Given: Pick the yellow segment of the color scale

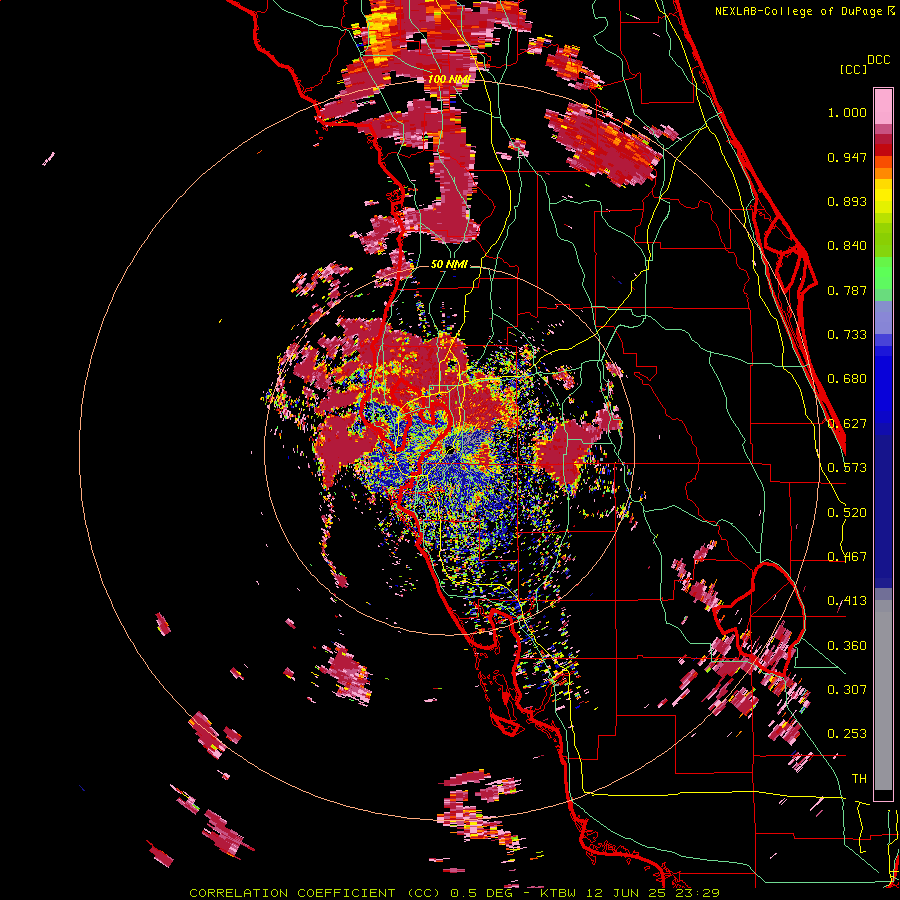Looking at the screenshot, I should (x=883, y=196).
